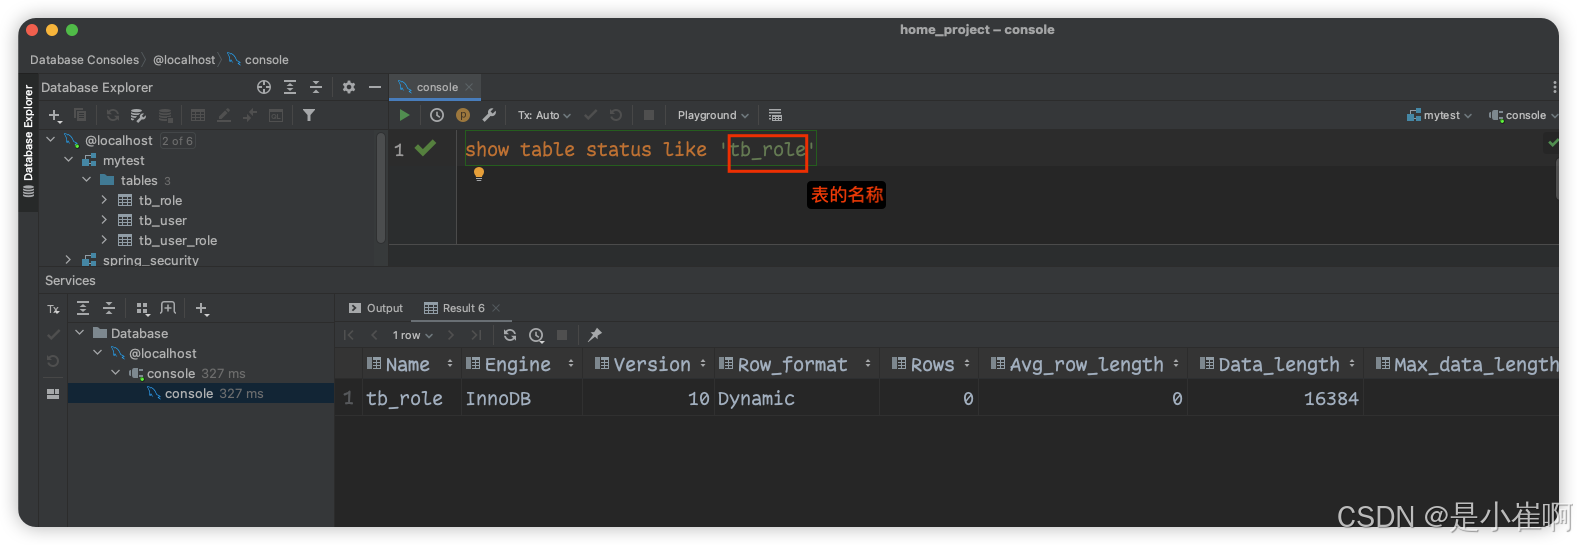Collapse @localhost node in Services tree
1577x545 pixels.
point(98,353)
